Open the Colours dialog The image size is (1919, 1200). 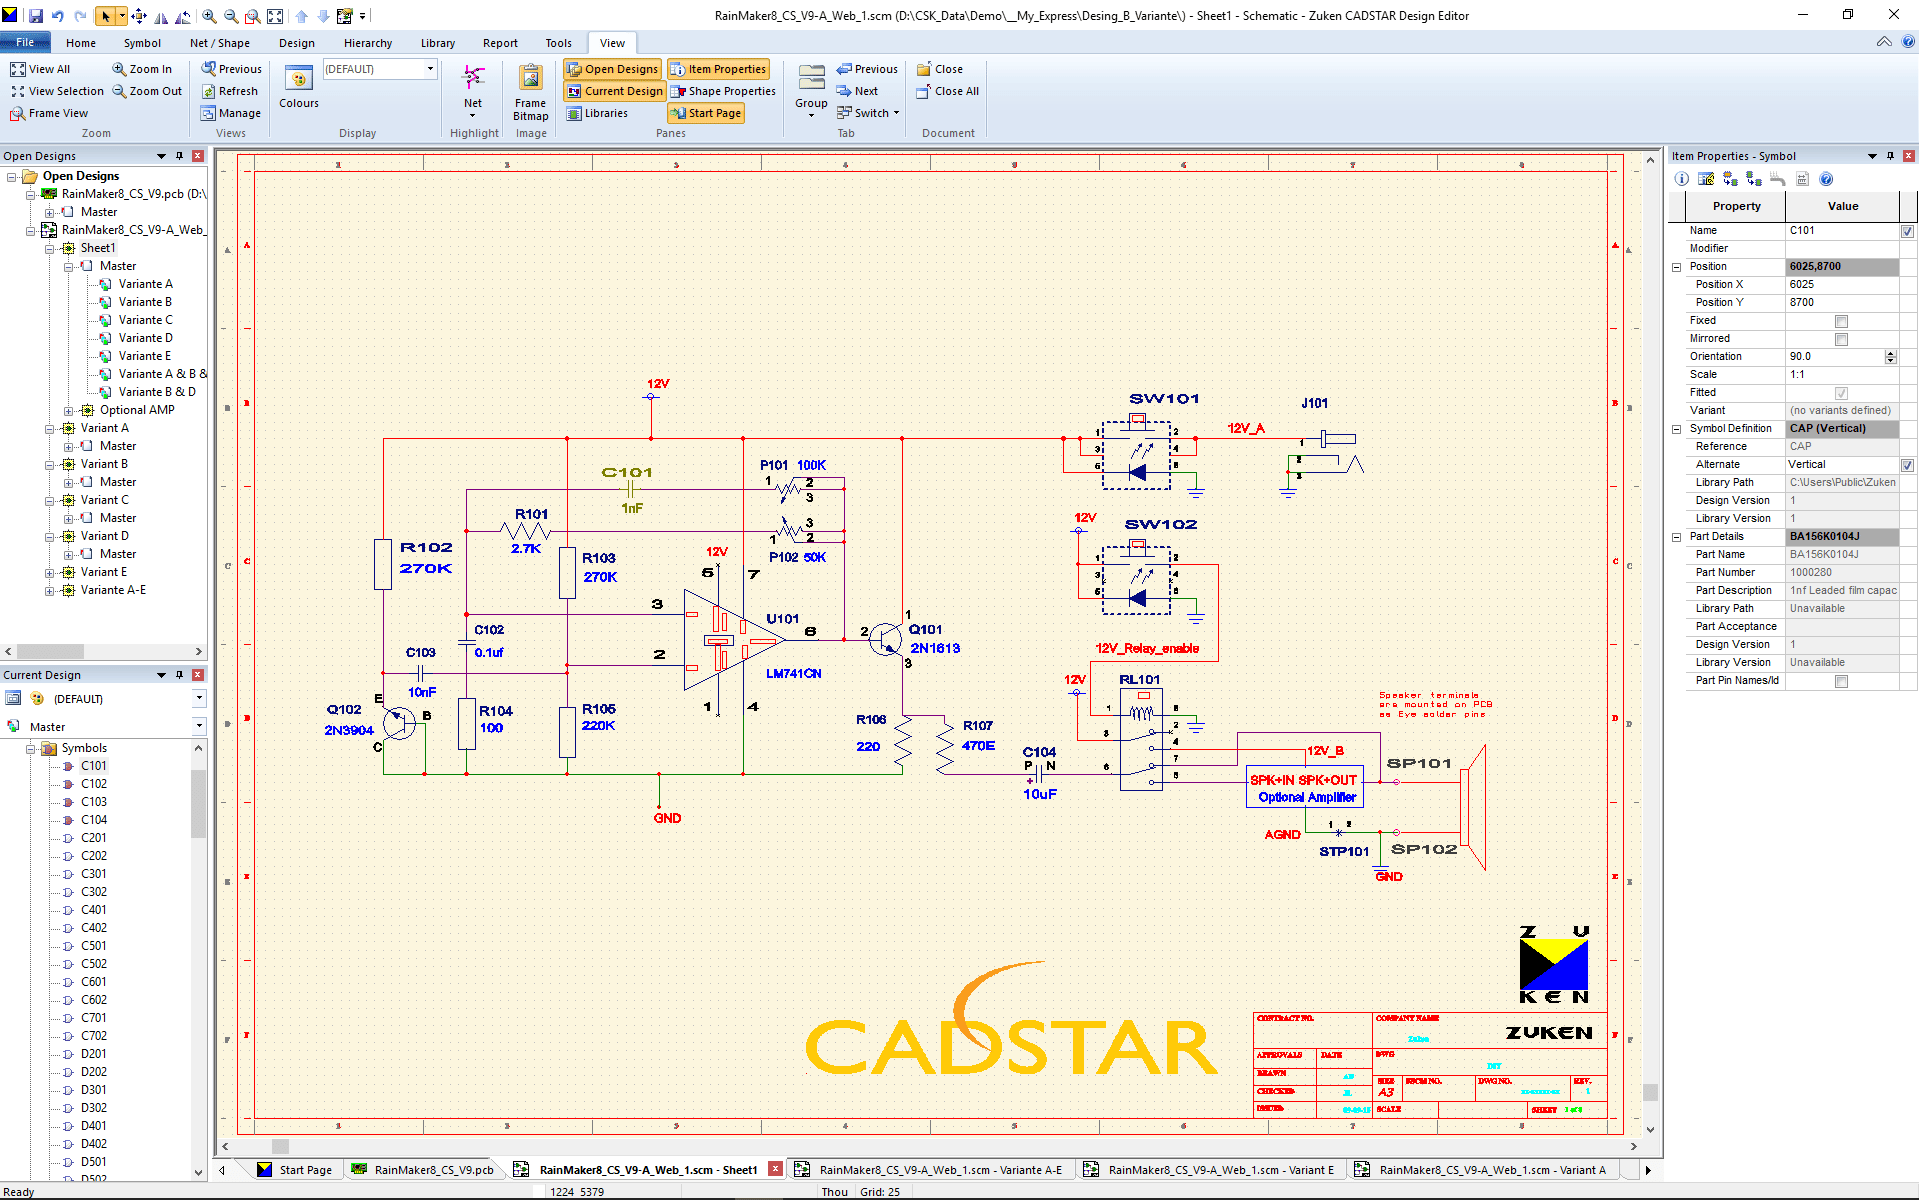click(x=299, y=87)
